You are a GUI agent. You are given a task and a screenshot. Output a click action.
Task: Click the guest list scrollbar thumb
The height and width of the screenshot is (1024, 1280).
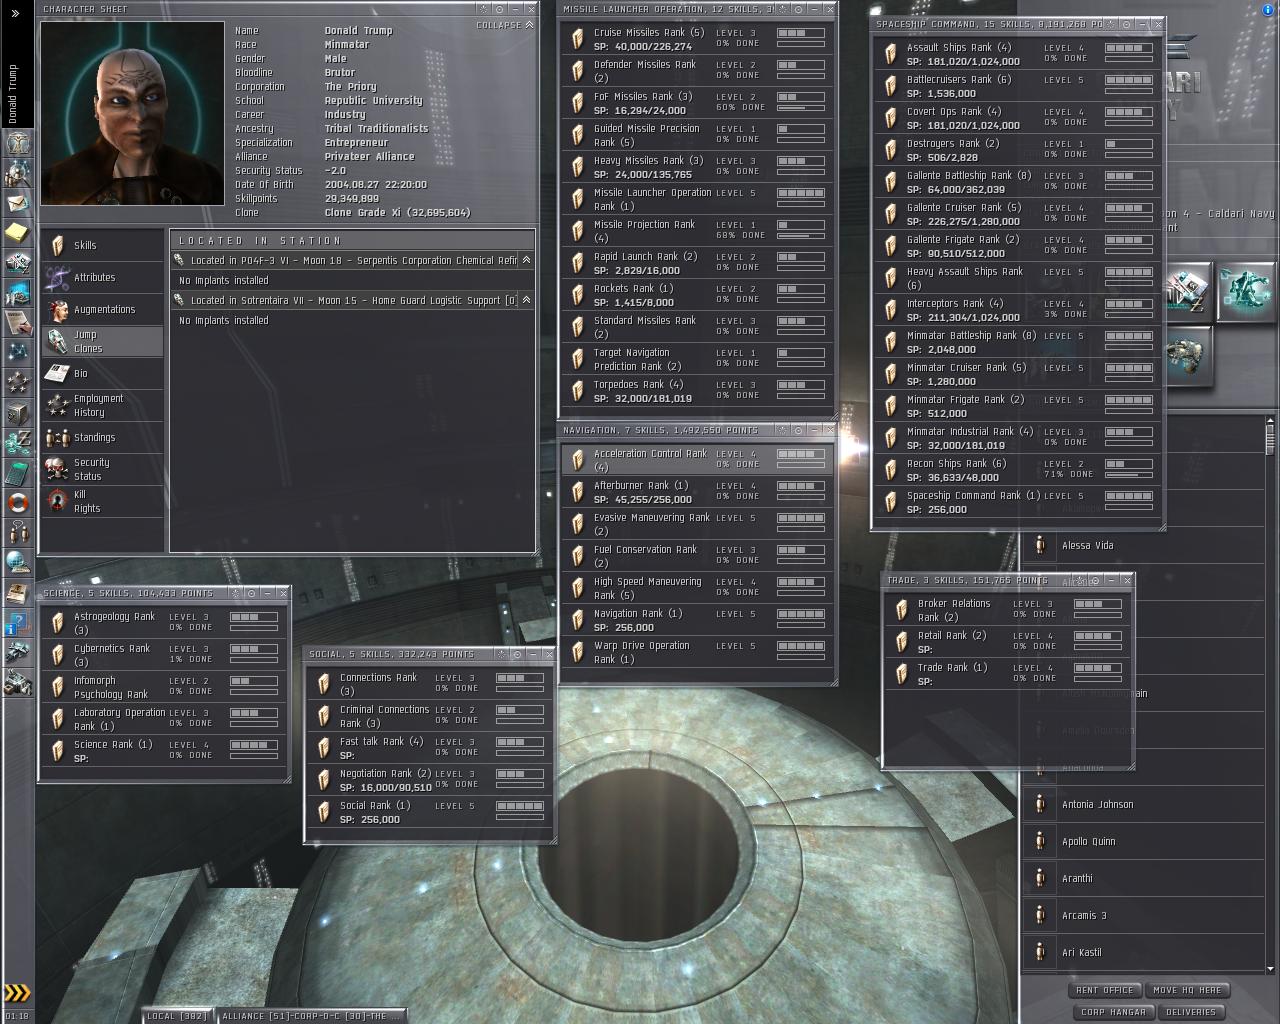pos(1270,440)
